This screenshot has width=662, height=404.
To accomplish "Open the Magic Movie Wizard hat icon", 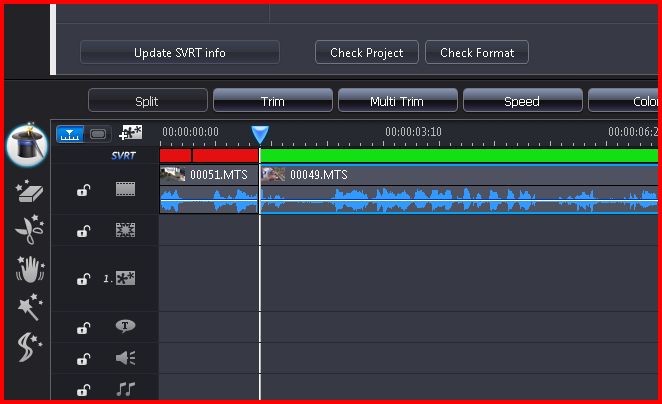I will 27,146.
